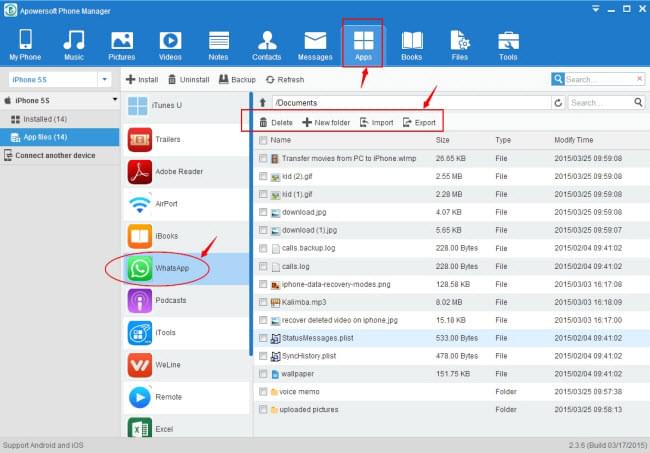Open the Tools section

coord(508,45)
